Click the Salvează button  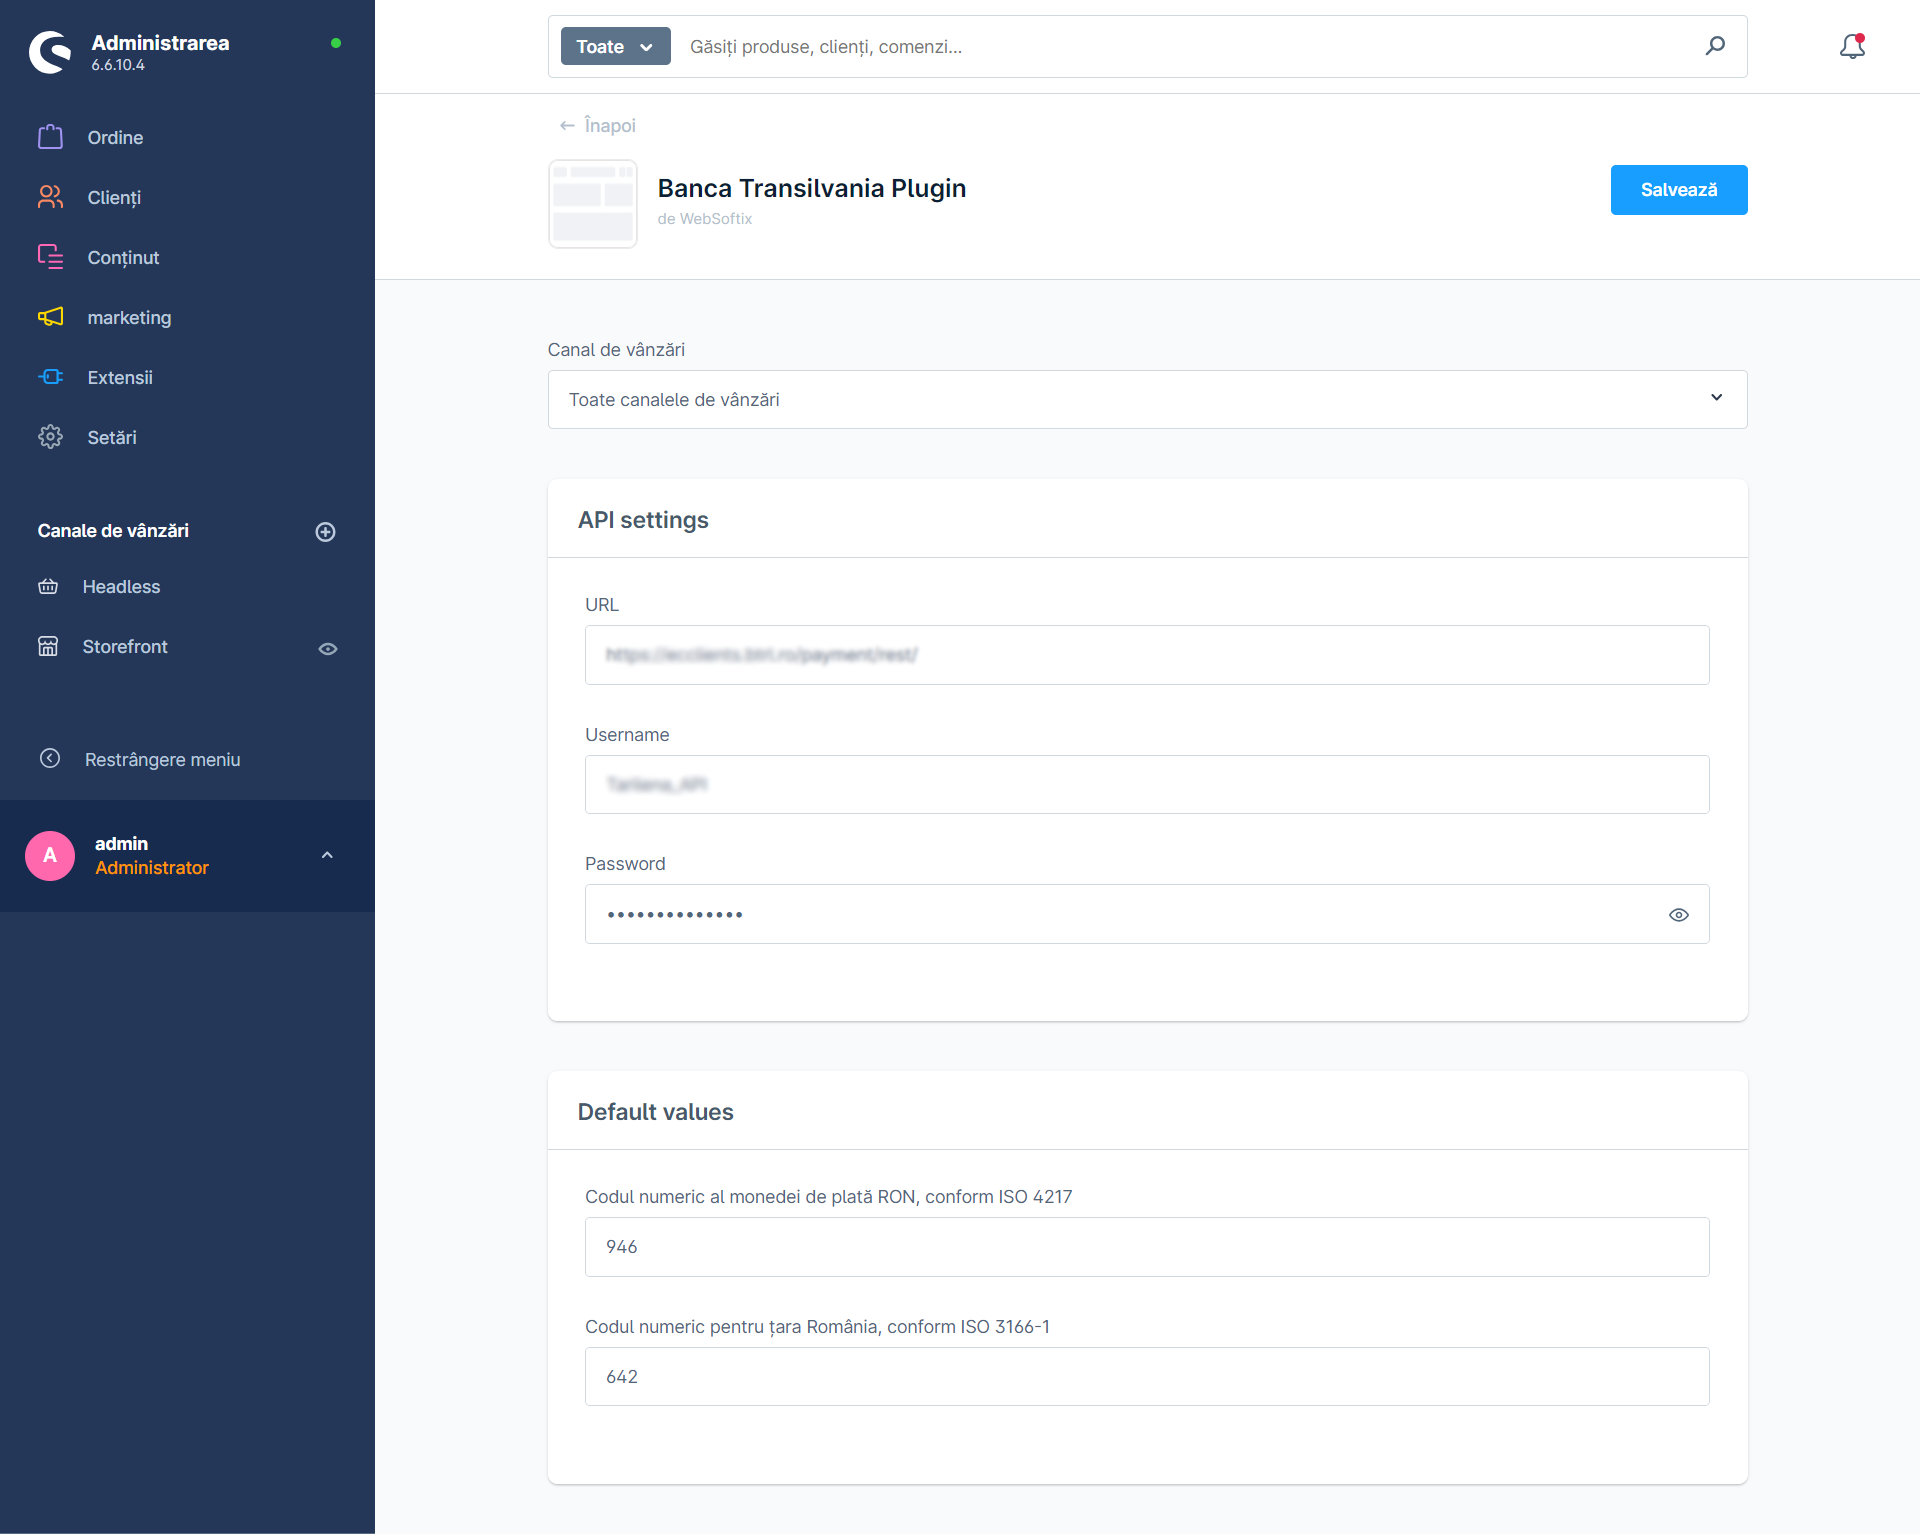(x=1678, y=190)
